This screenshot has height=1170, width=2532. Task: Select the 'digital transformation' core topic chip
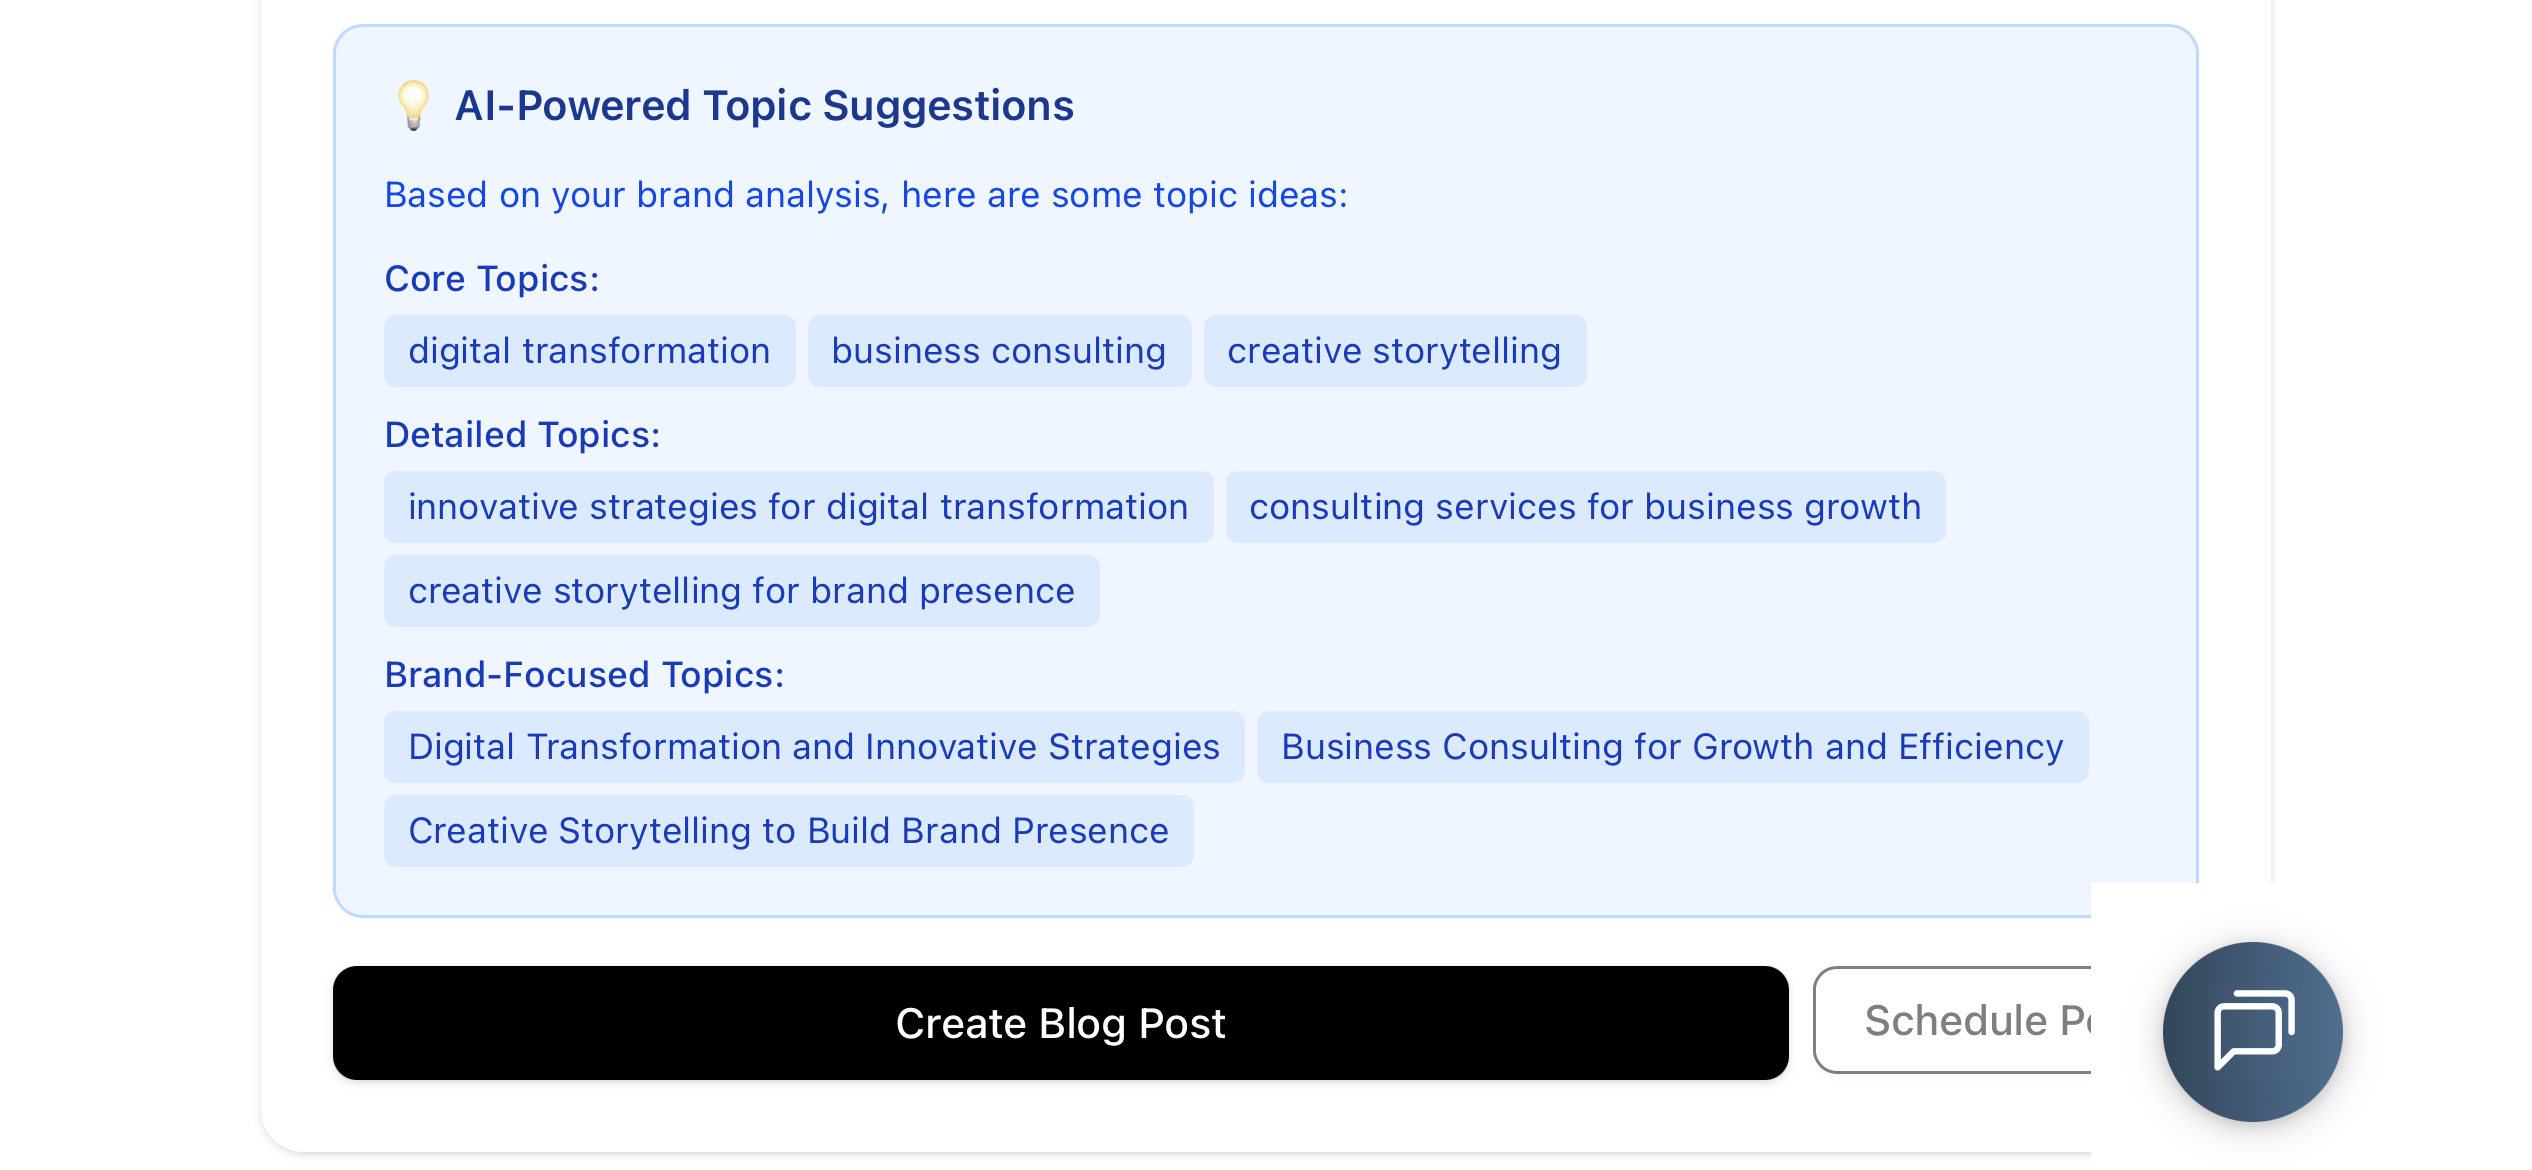coord(589,351)
